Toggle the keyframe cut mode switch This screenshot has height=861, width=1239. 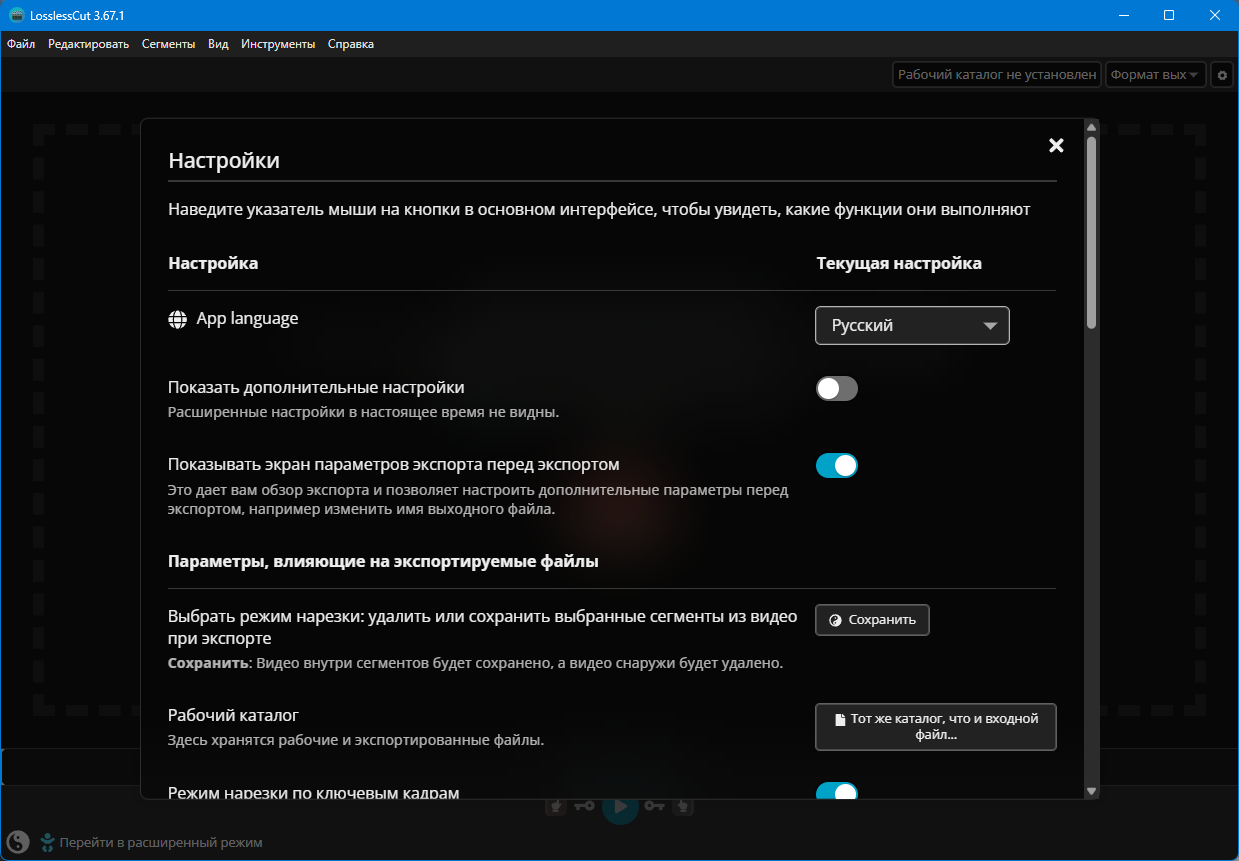(x=837, y=792)
